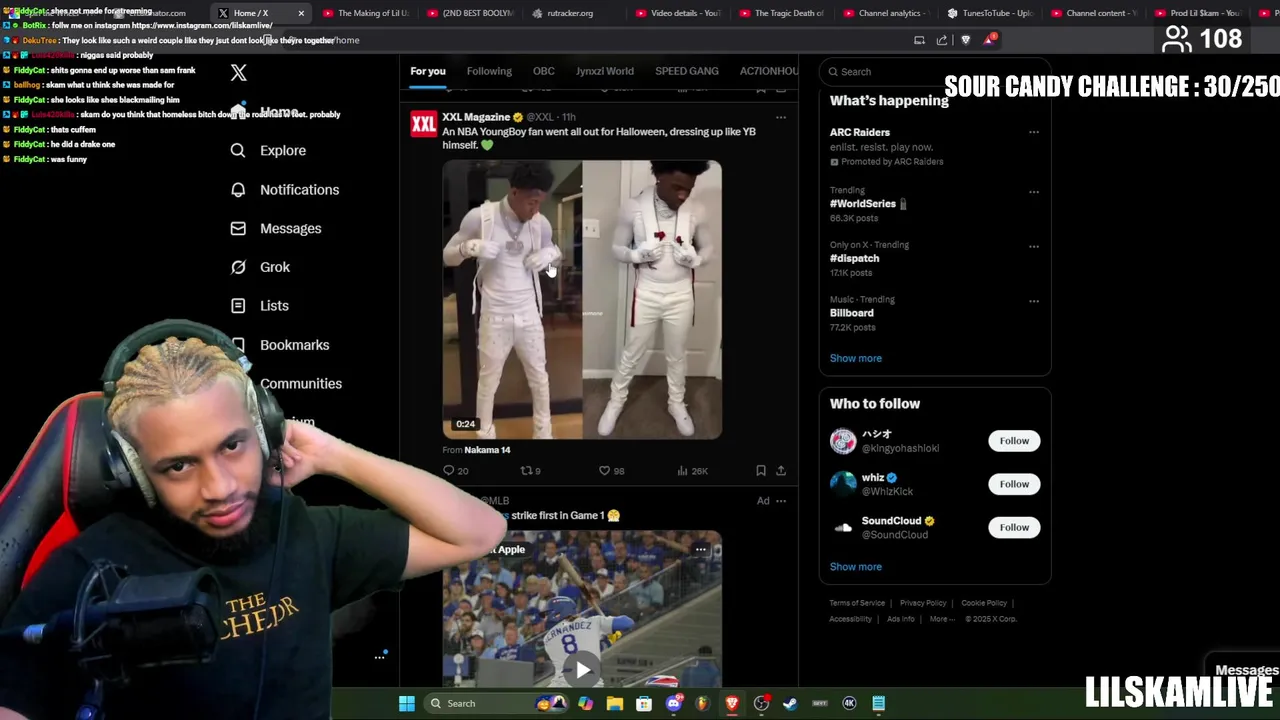Open Bookmarks in the X sidebar

(x=280, y=345)
